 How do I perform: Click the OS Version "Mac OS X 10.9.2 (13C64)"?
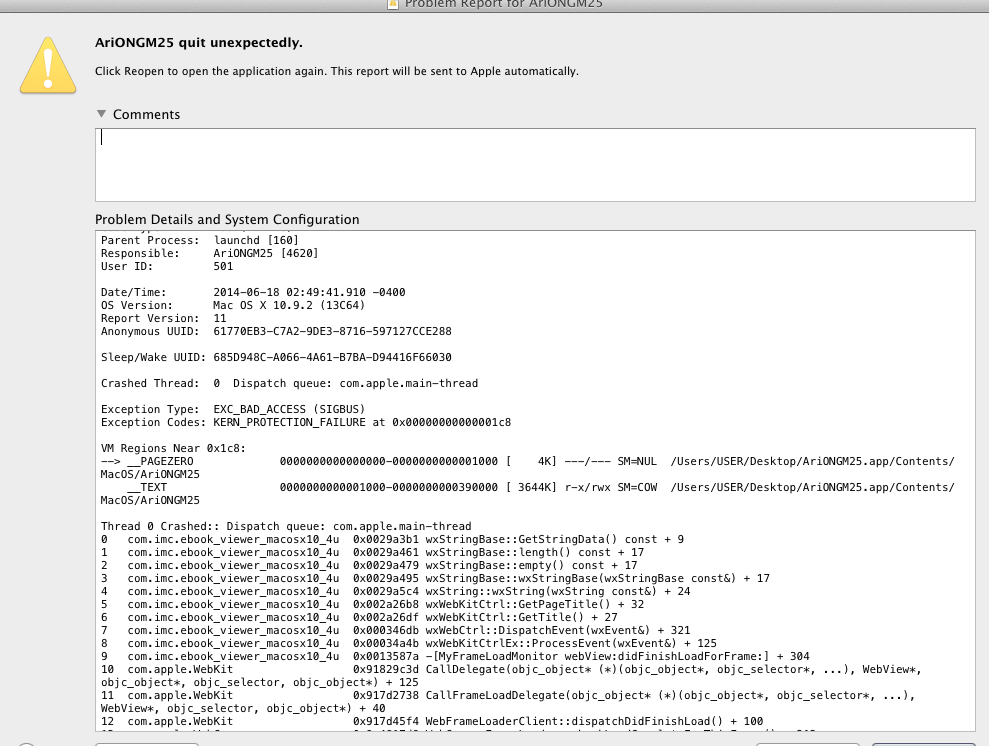click(x=289, y=305)
